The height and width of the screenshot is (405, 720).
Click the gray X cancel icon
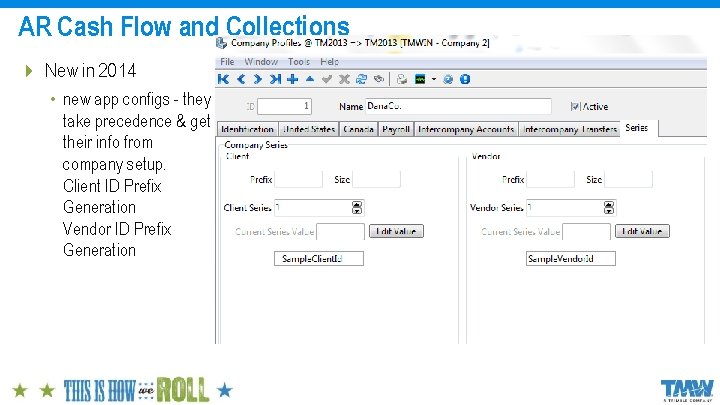pos(344,79)
